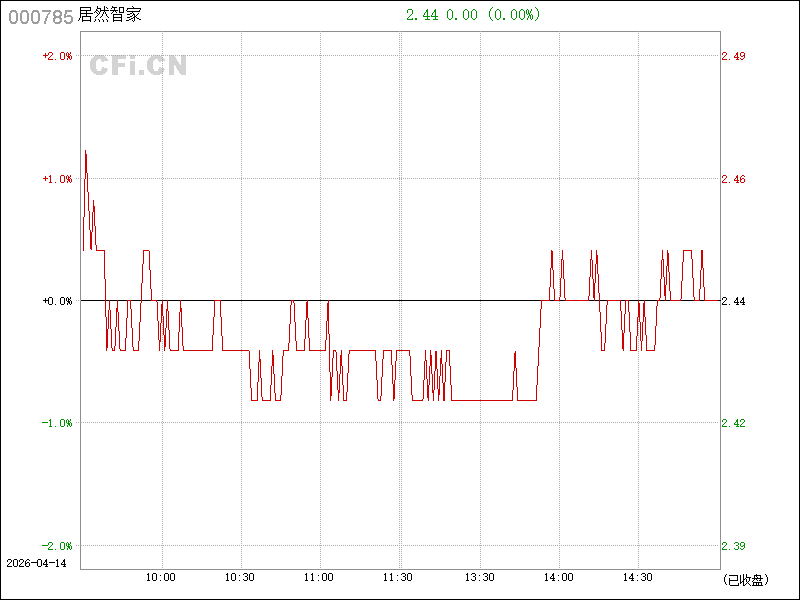Click the 11:30 time axis marker
This screenshot has height=600, width=800.
[398, 577]
